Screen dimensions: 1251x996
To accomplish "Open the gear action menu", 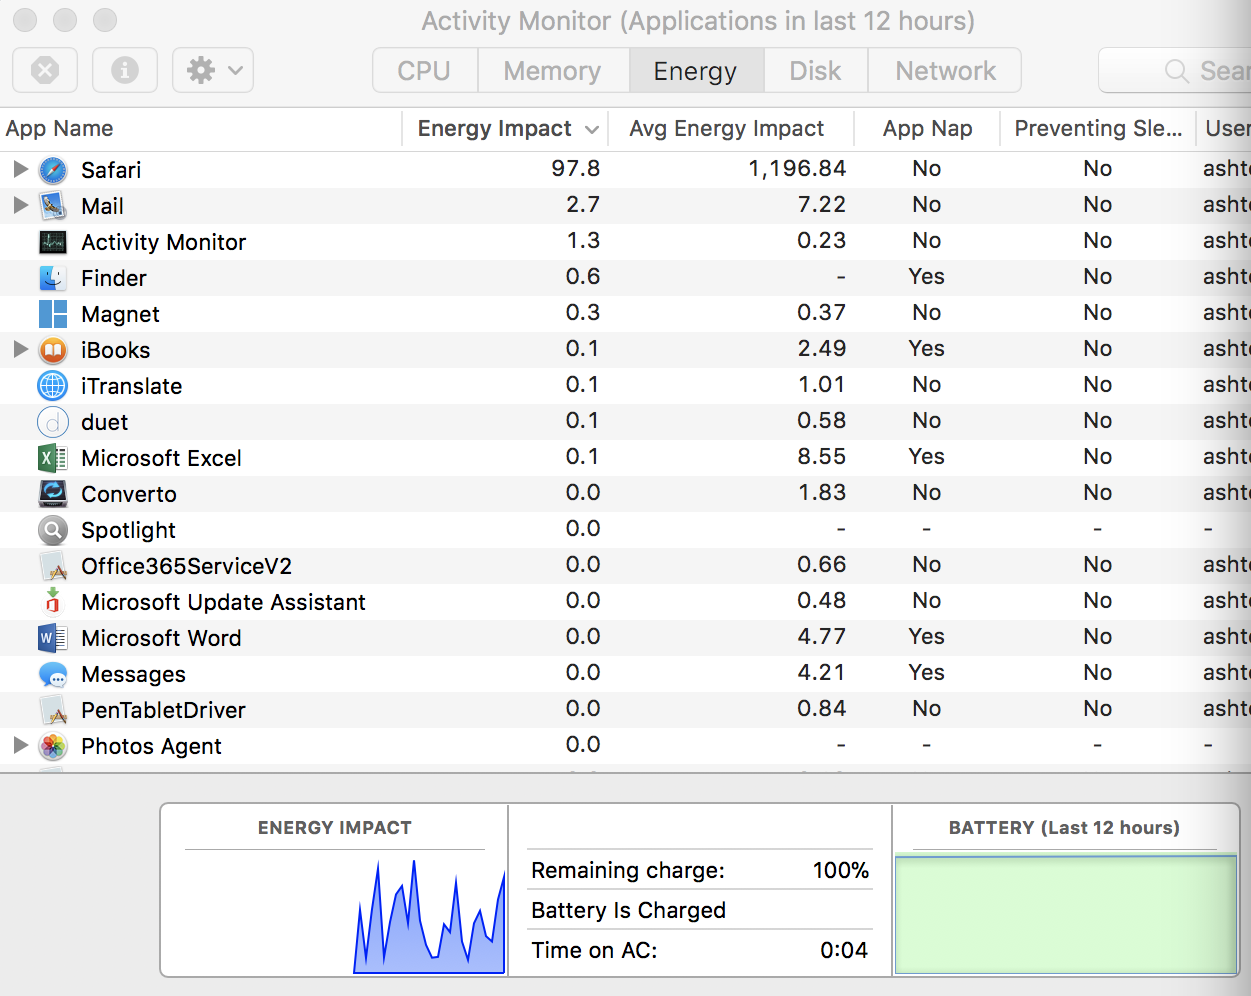I will tap(213, 70).
